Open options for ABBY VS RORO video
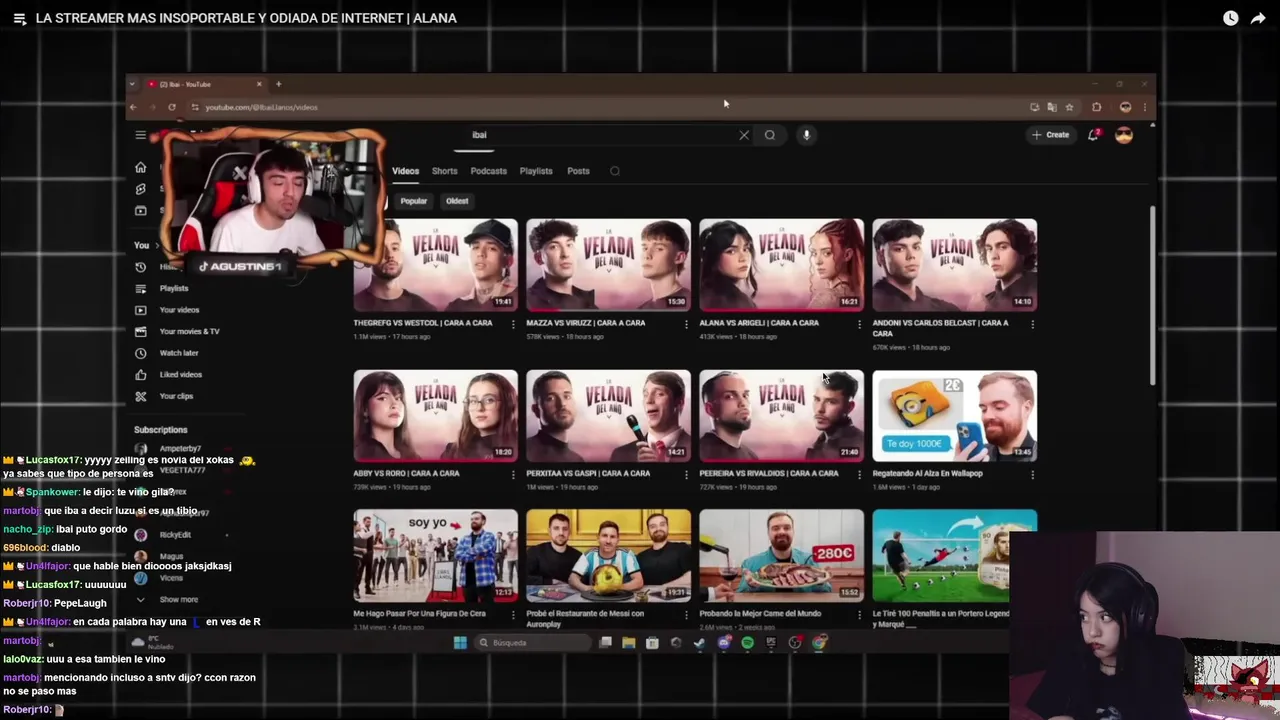Image resolution: width=1280 pixels, height=720 pixels. 513,474
